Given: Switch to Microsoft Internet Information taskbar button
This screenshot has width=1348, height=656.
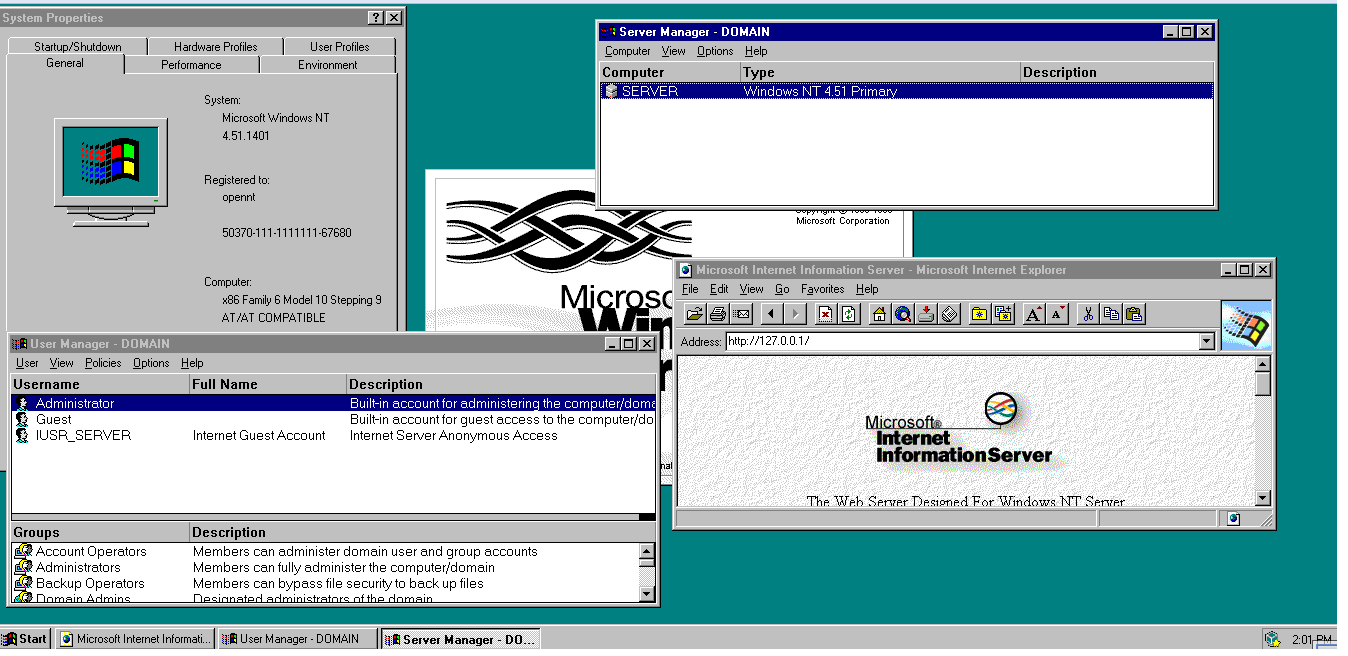Looking at the screenshot, I should (x=135, y=639).
